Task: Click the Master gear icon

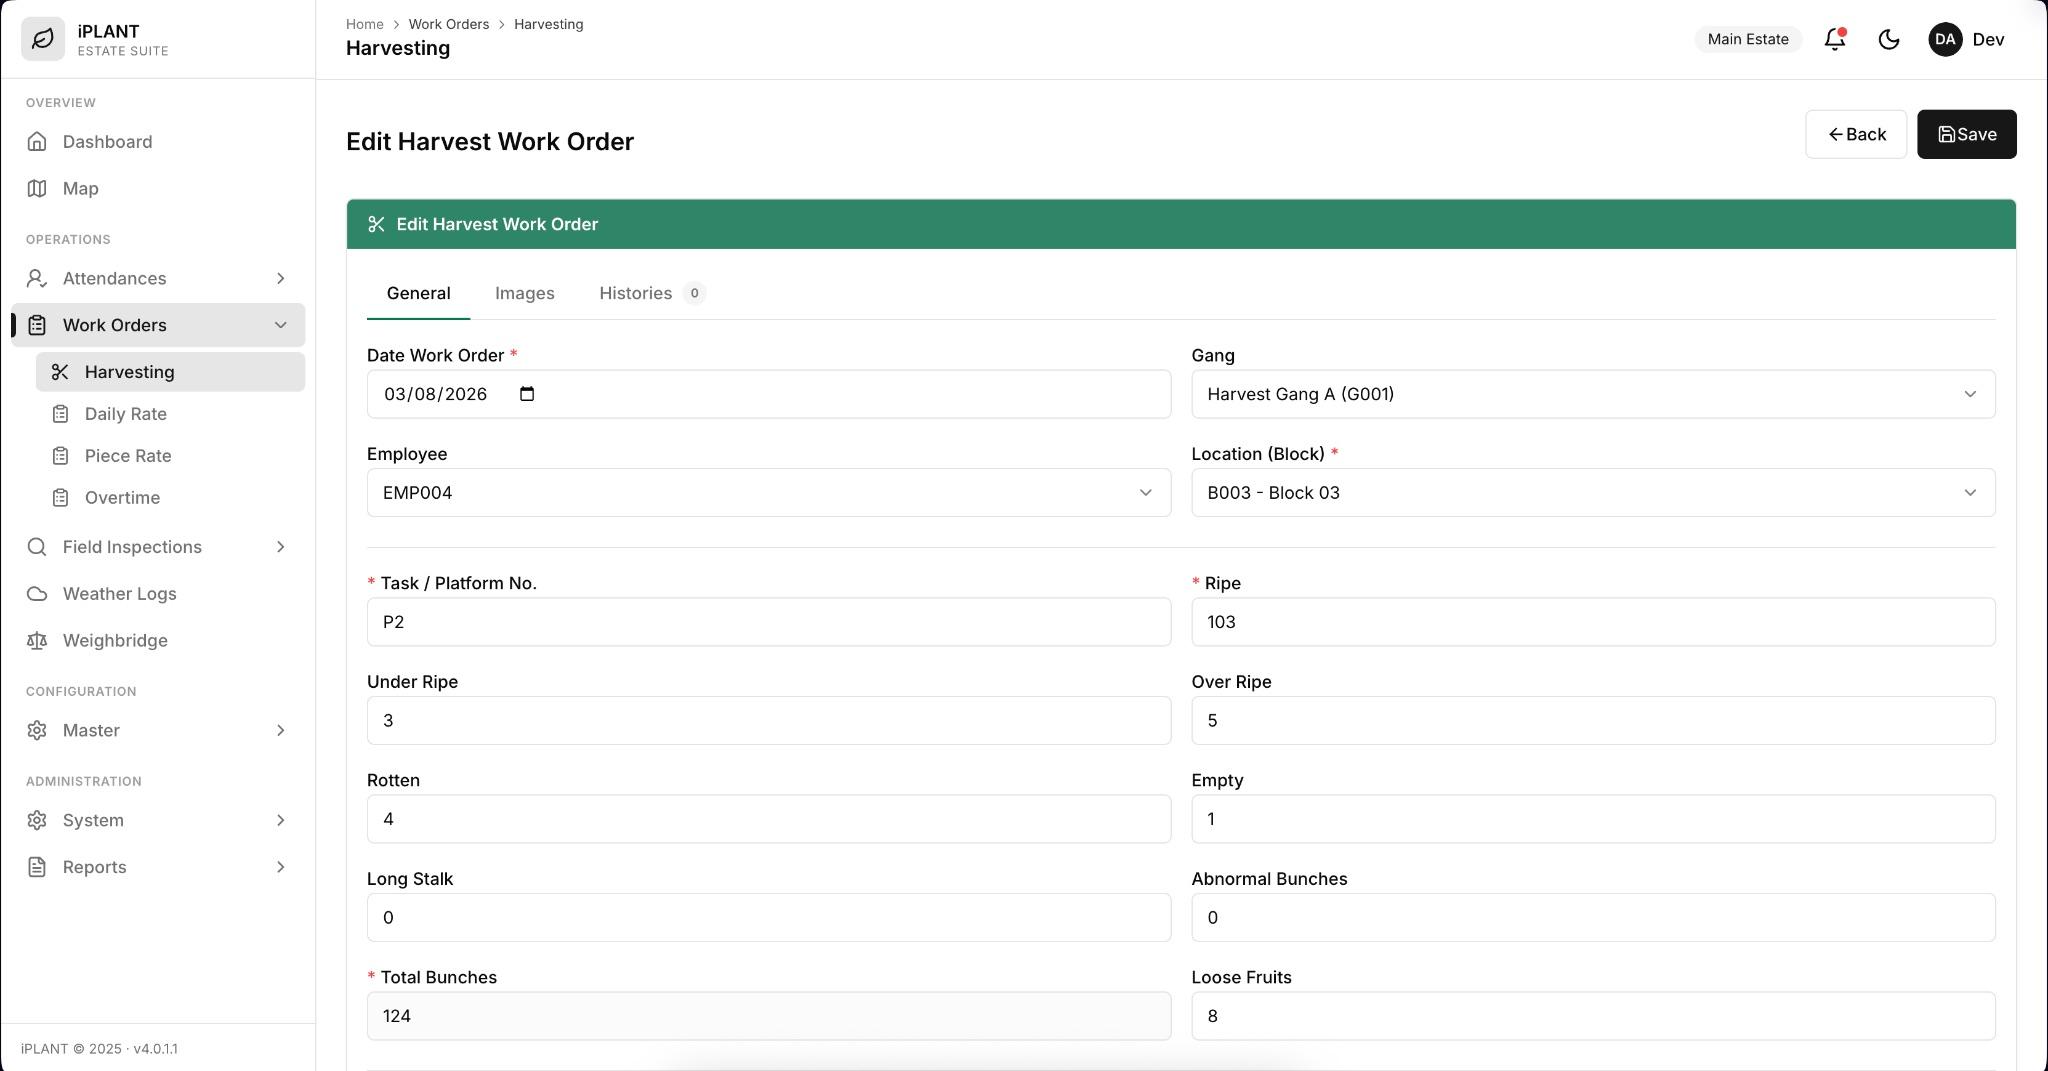Action: click(37, 731)
